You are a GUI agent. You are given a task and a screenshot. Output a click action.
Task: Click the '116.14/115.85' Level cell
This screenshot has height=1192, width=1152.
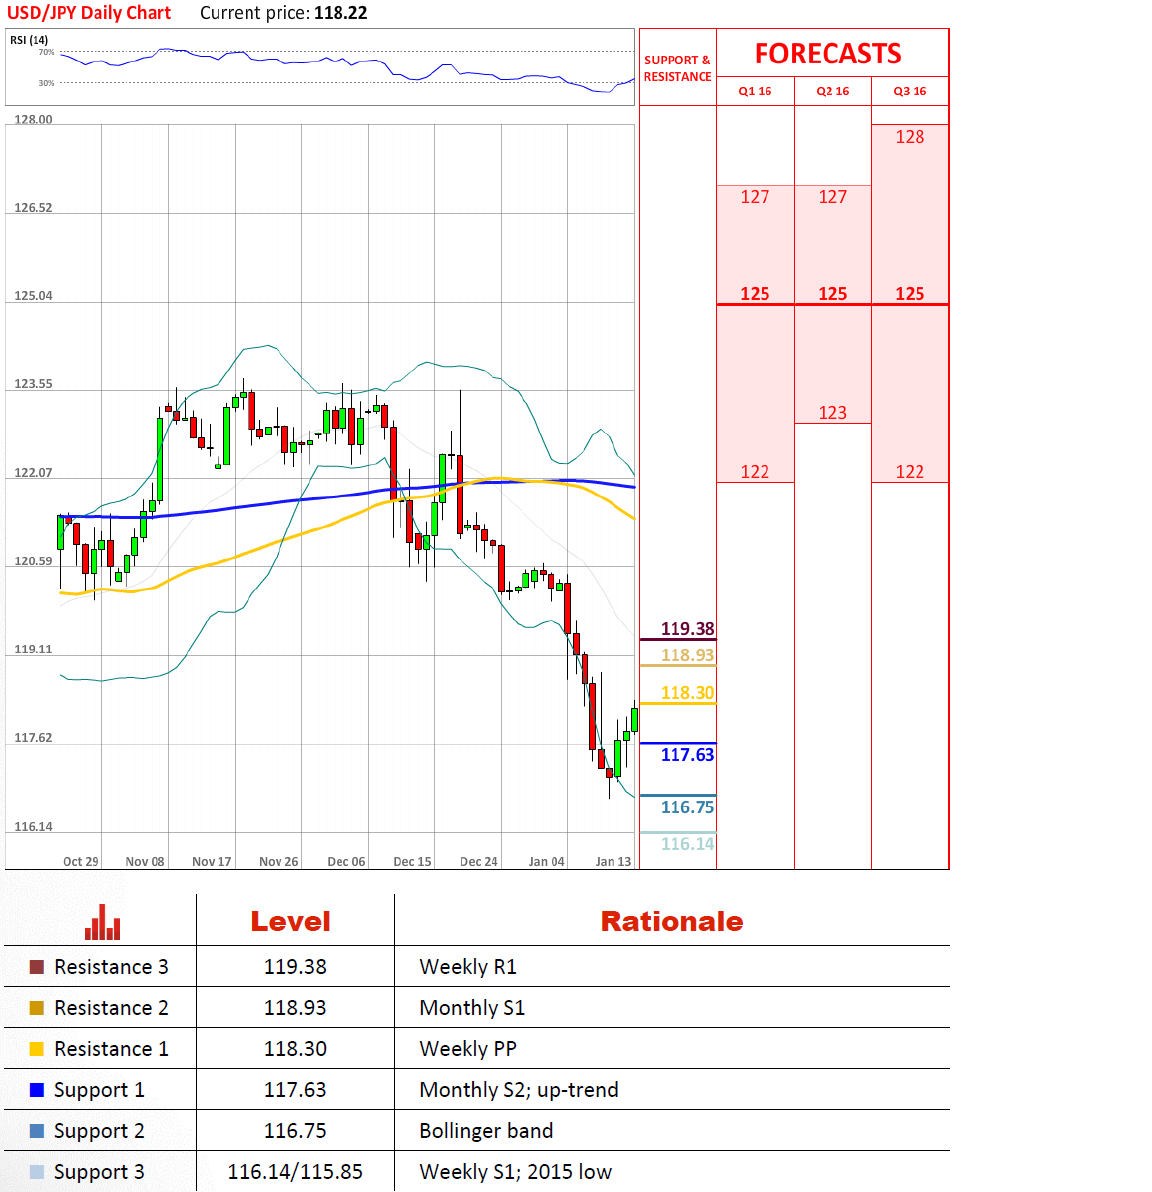tap(295, 1172)
